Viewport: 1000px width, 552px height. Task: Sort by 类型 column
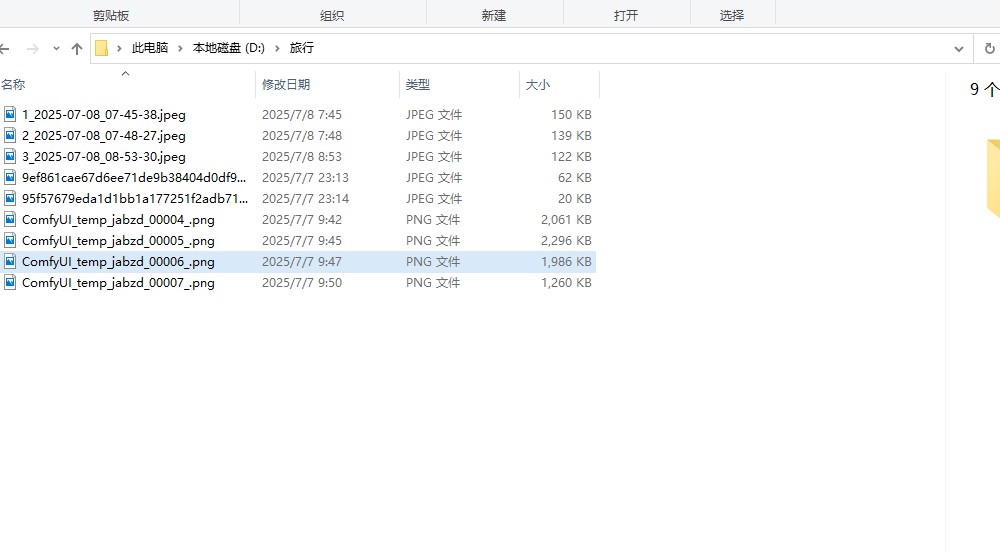tap(418, 84)
